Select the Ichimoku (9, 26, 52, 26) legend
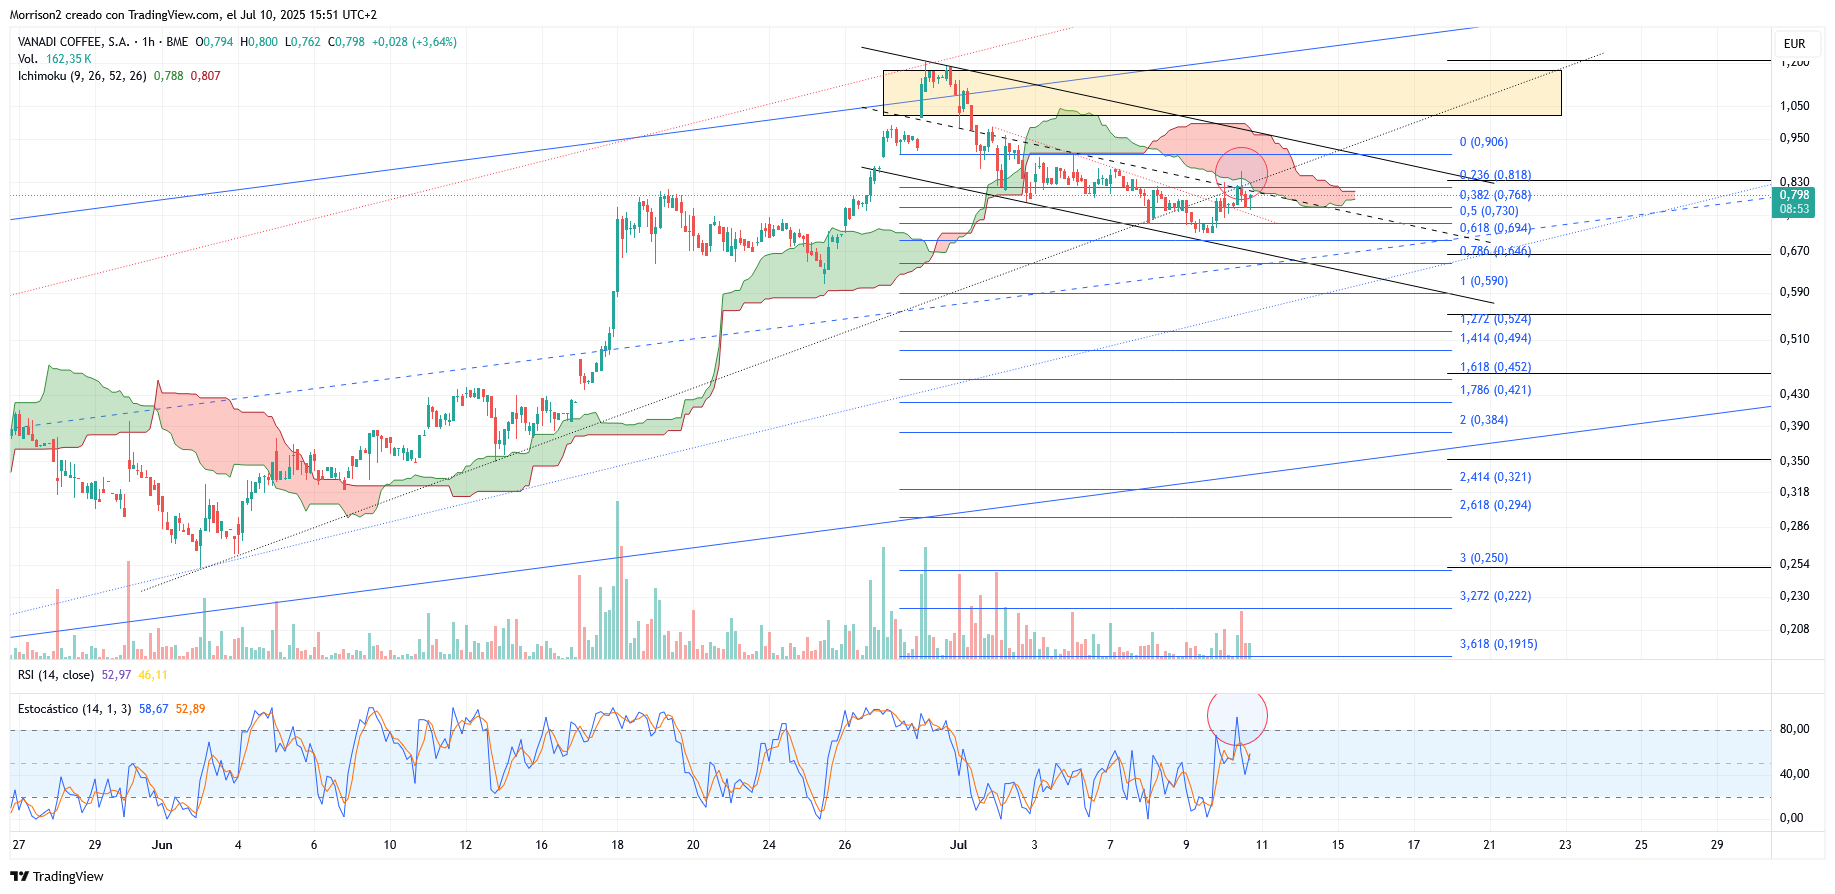This screenshot has width=1835, height=894. (83, 76)
